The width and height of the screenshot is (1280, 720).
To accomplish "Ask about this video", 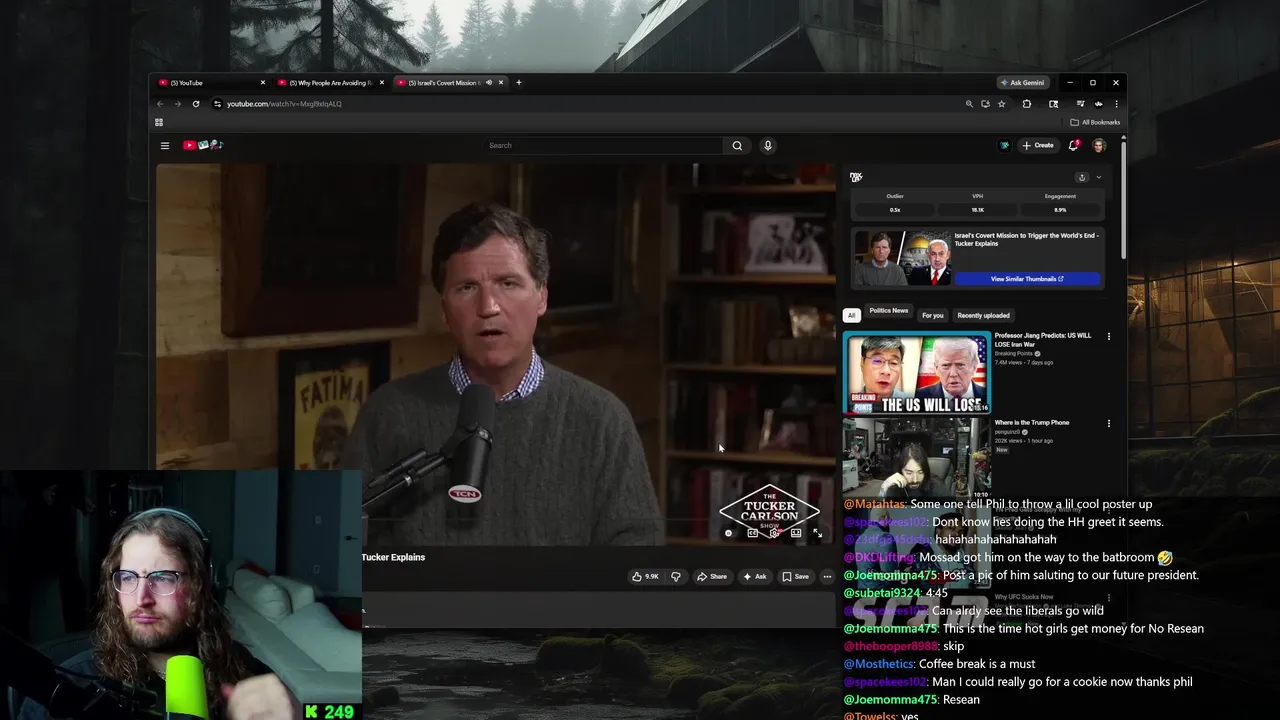I will pyautogui.click(x=755, y=576).
